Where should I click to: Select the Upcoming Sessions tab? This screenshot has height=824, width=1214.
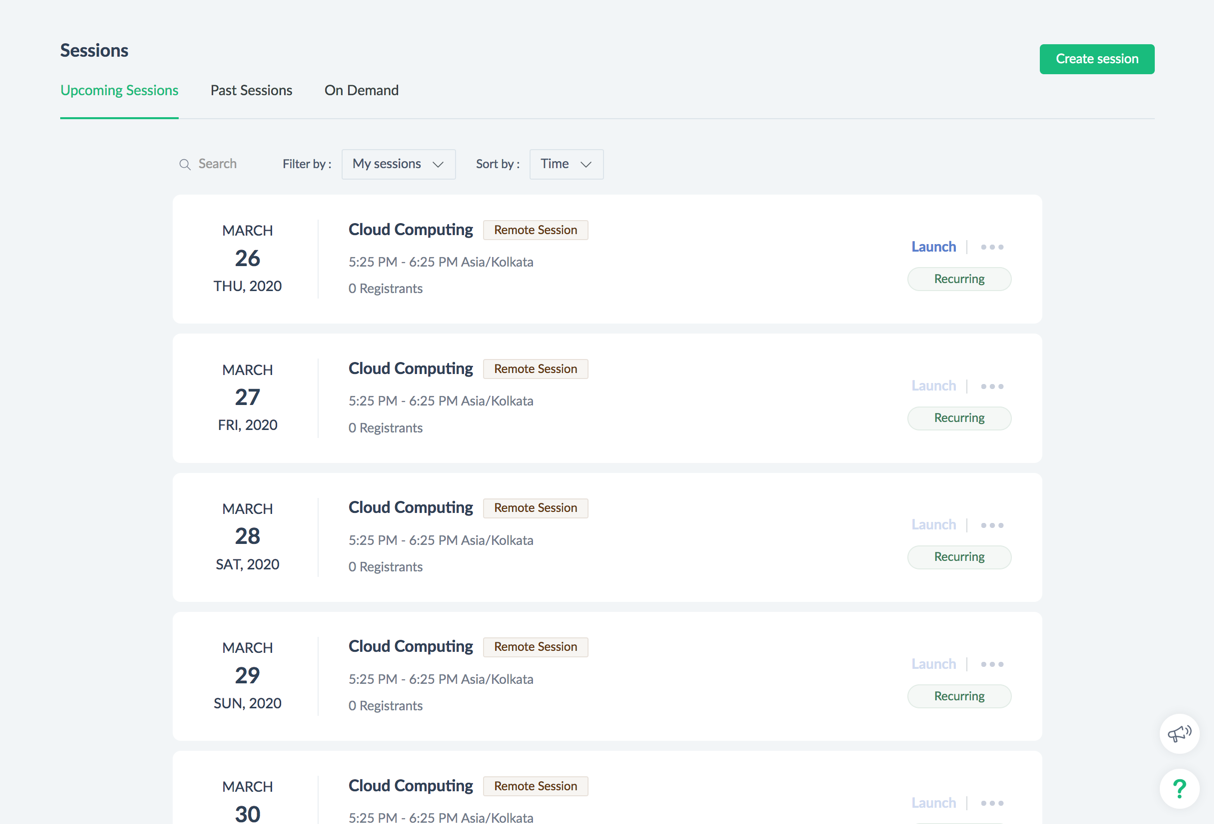119,90
